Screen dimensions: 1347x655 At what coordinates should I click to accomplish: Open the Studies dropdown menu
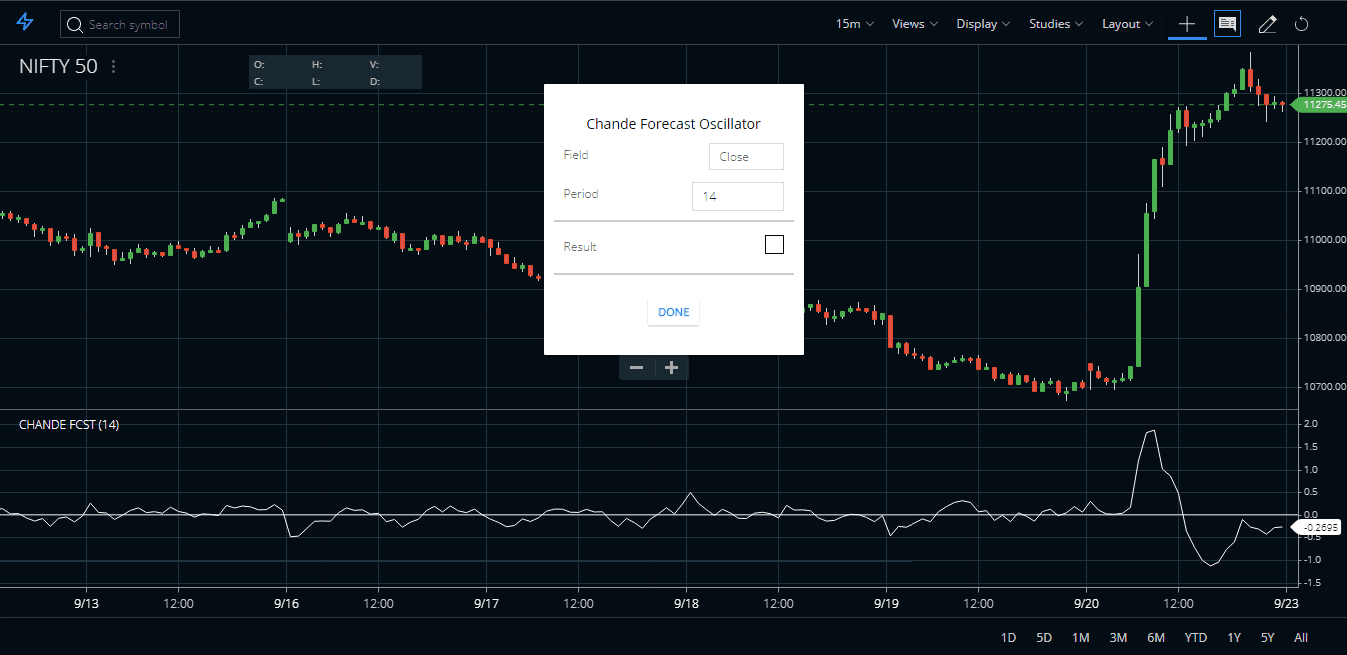point(1057,24)
